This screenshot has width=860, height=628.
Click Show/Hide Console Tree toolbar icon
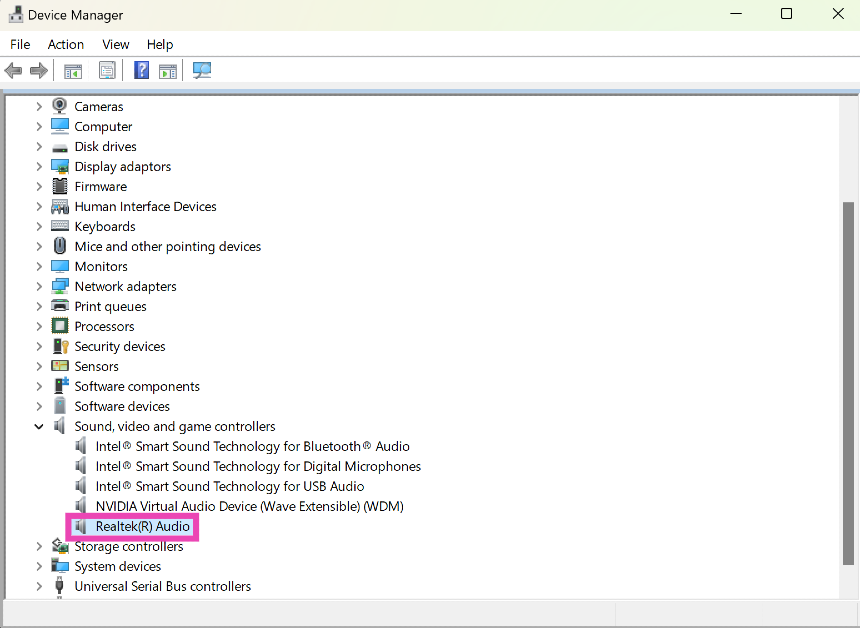click(73, 71)
